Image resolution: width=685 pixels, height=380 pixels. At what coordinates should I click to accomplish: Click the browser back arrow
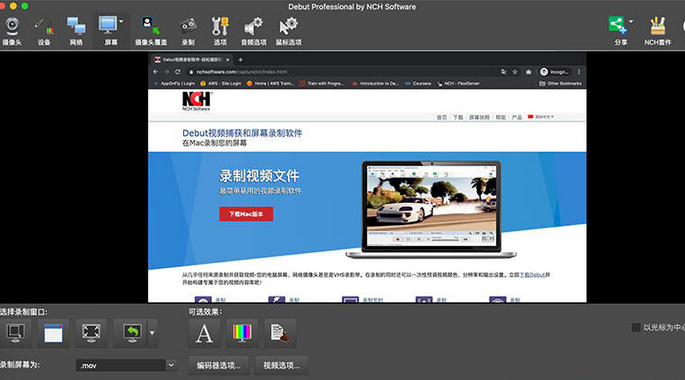(x=156, y=72)
